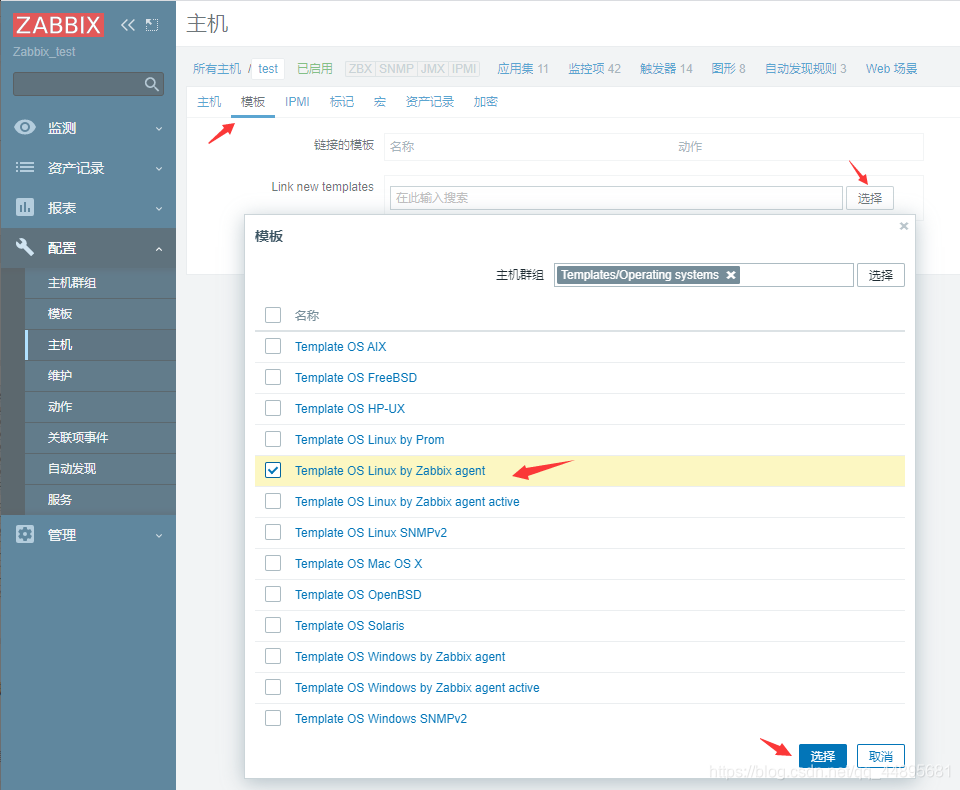The width and height of the screenshot is (960, 790).
Task: Check Template OS OpenBSD checkbox
Action: 273,594
